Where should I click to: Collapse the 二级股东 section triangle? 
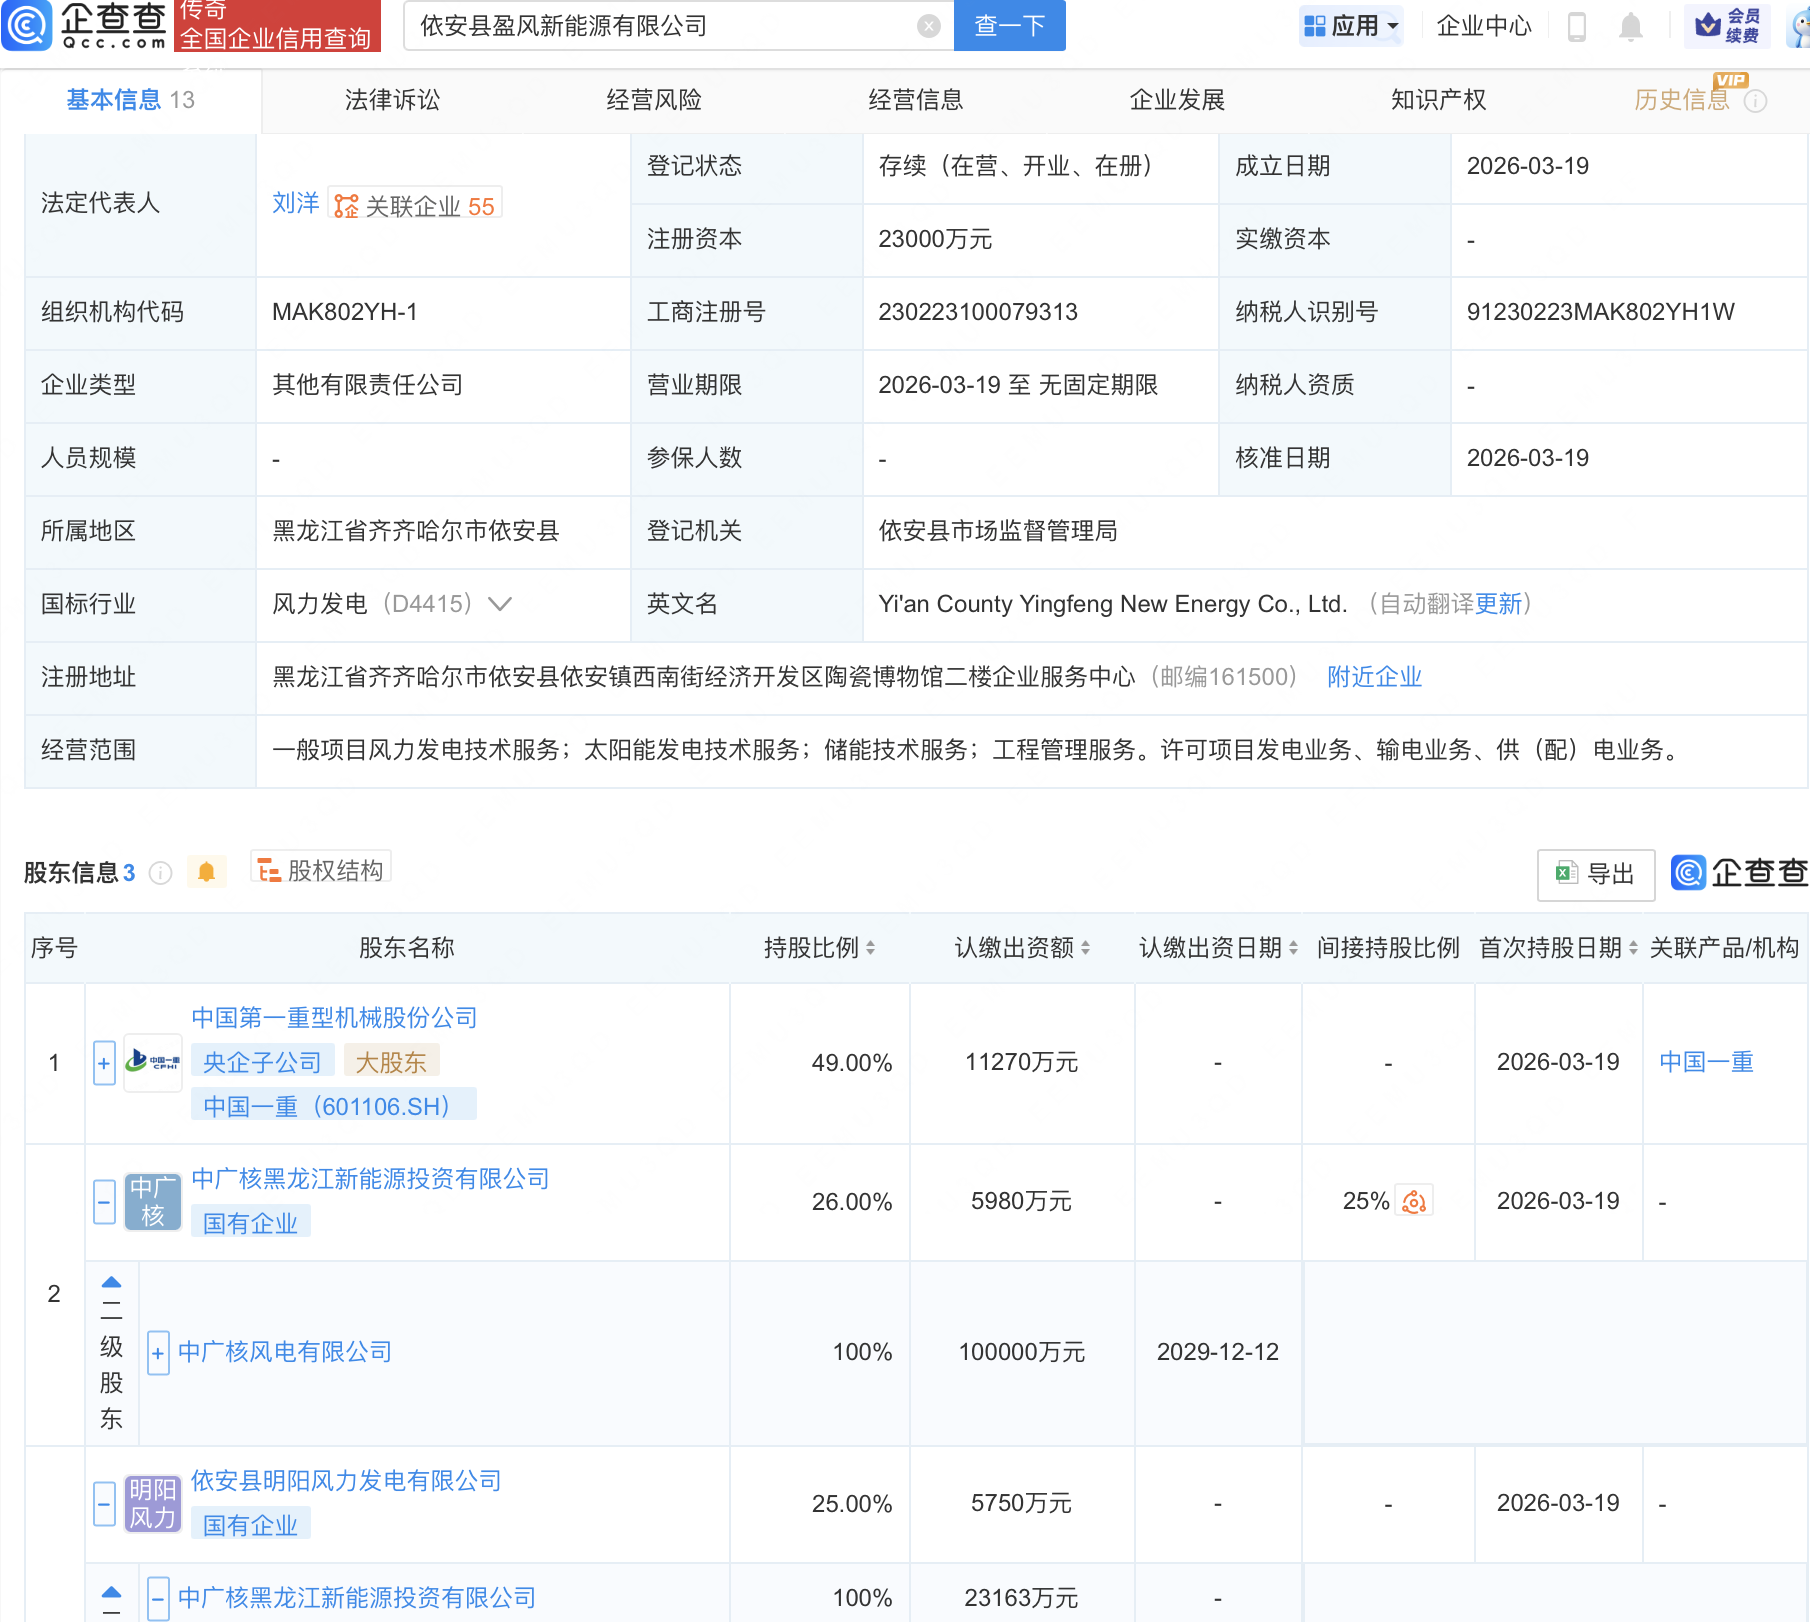pos(110,1281)
